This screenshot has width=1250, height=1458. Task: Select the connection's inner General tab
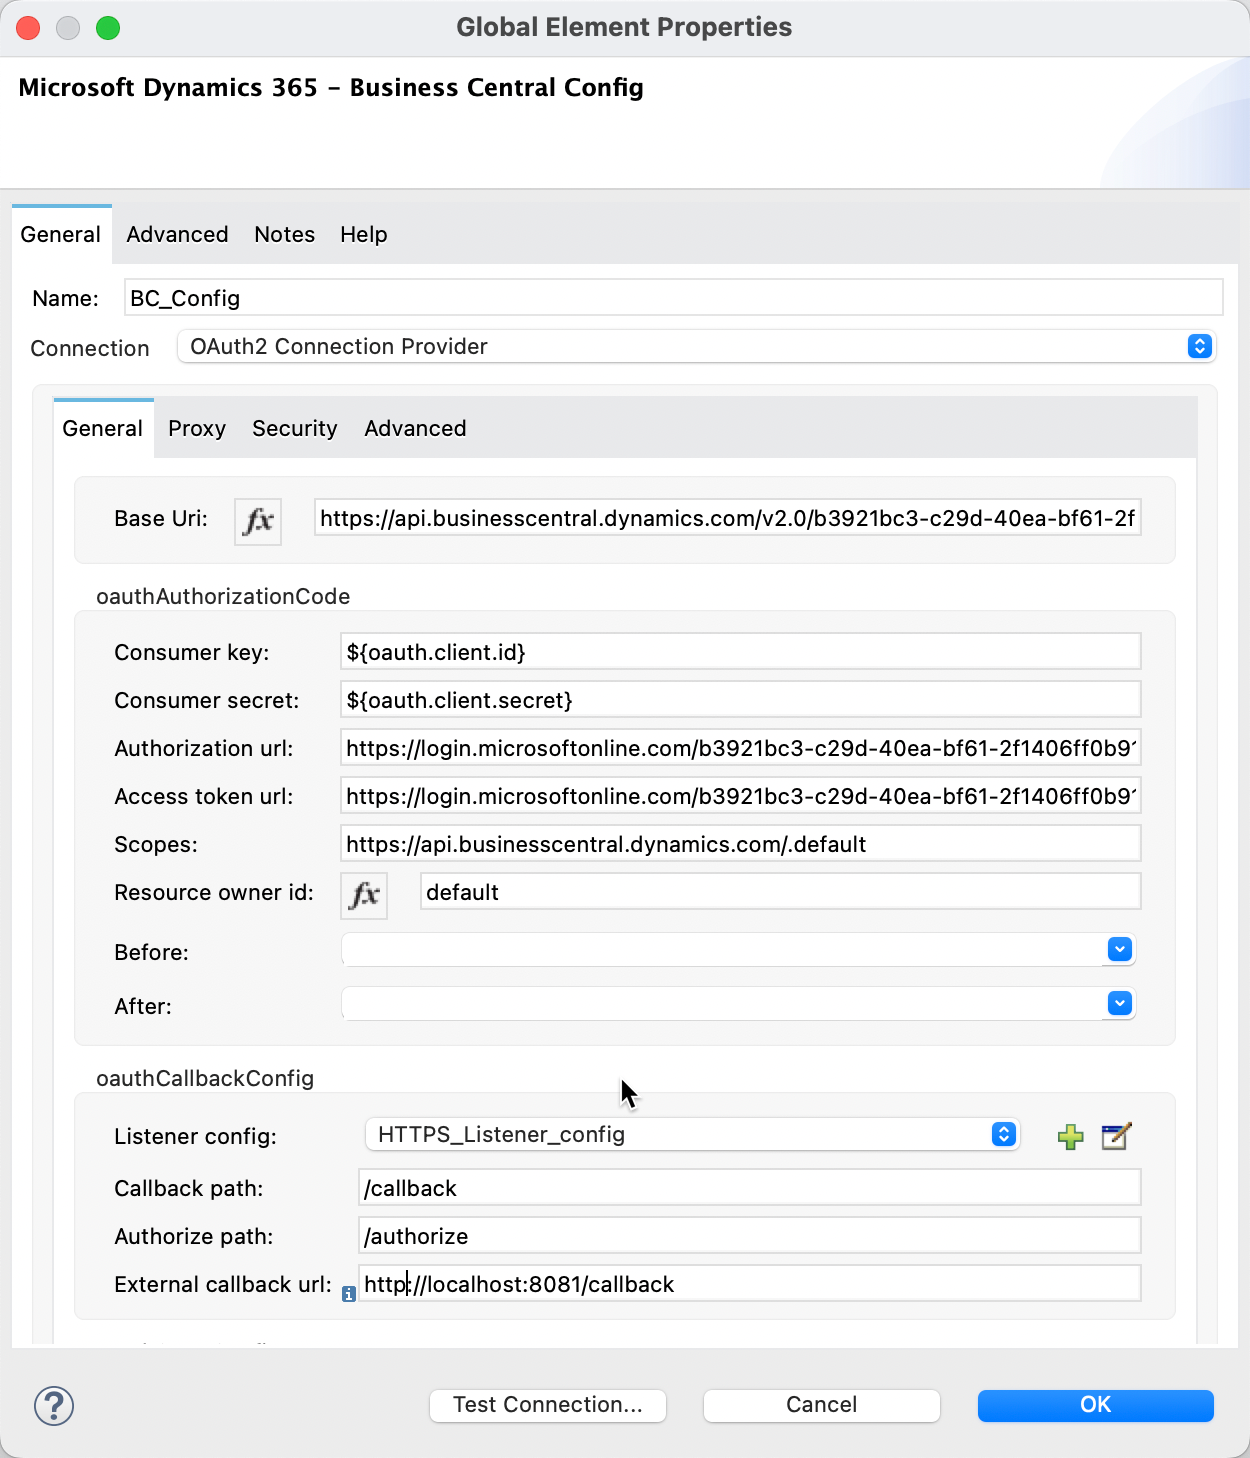(103, 429)
